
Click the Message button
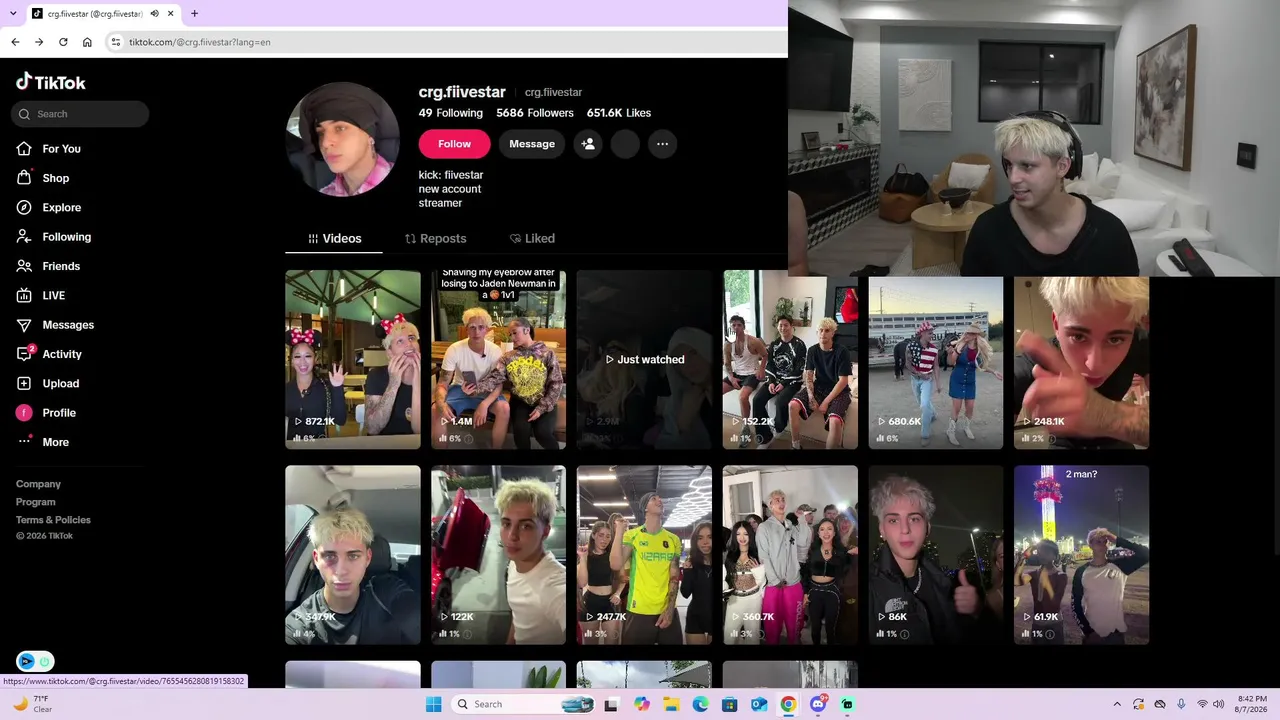(532, 144)
